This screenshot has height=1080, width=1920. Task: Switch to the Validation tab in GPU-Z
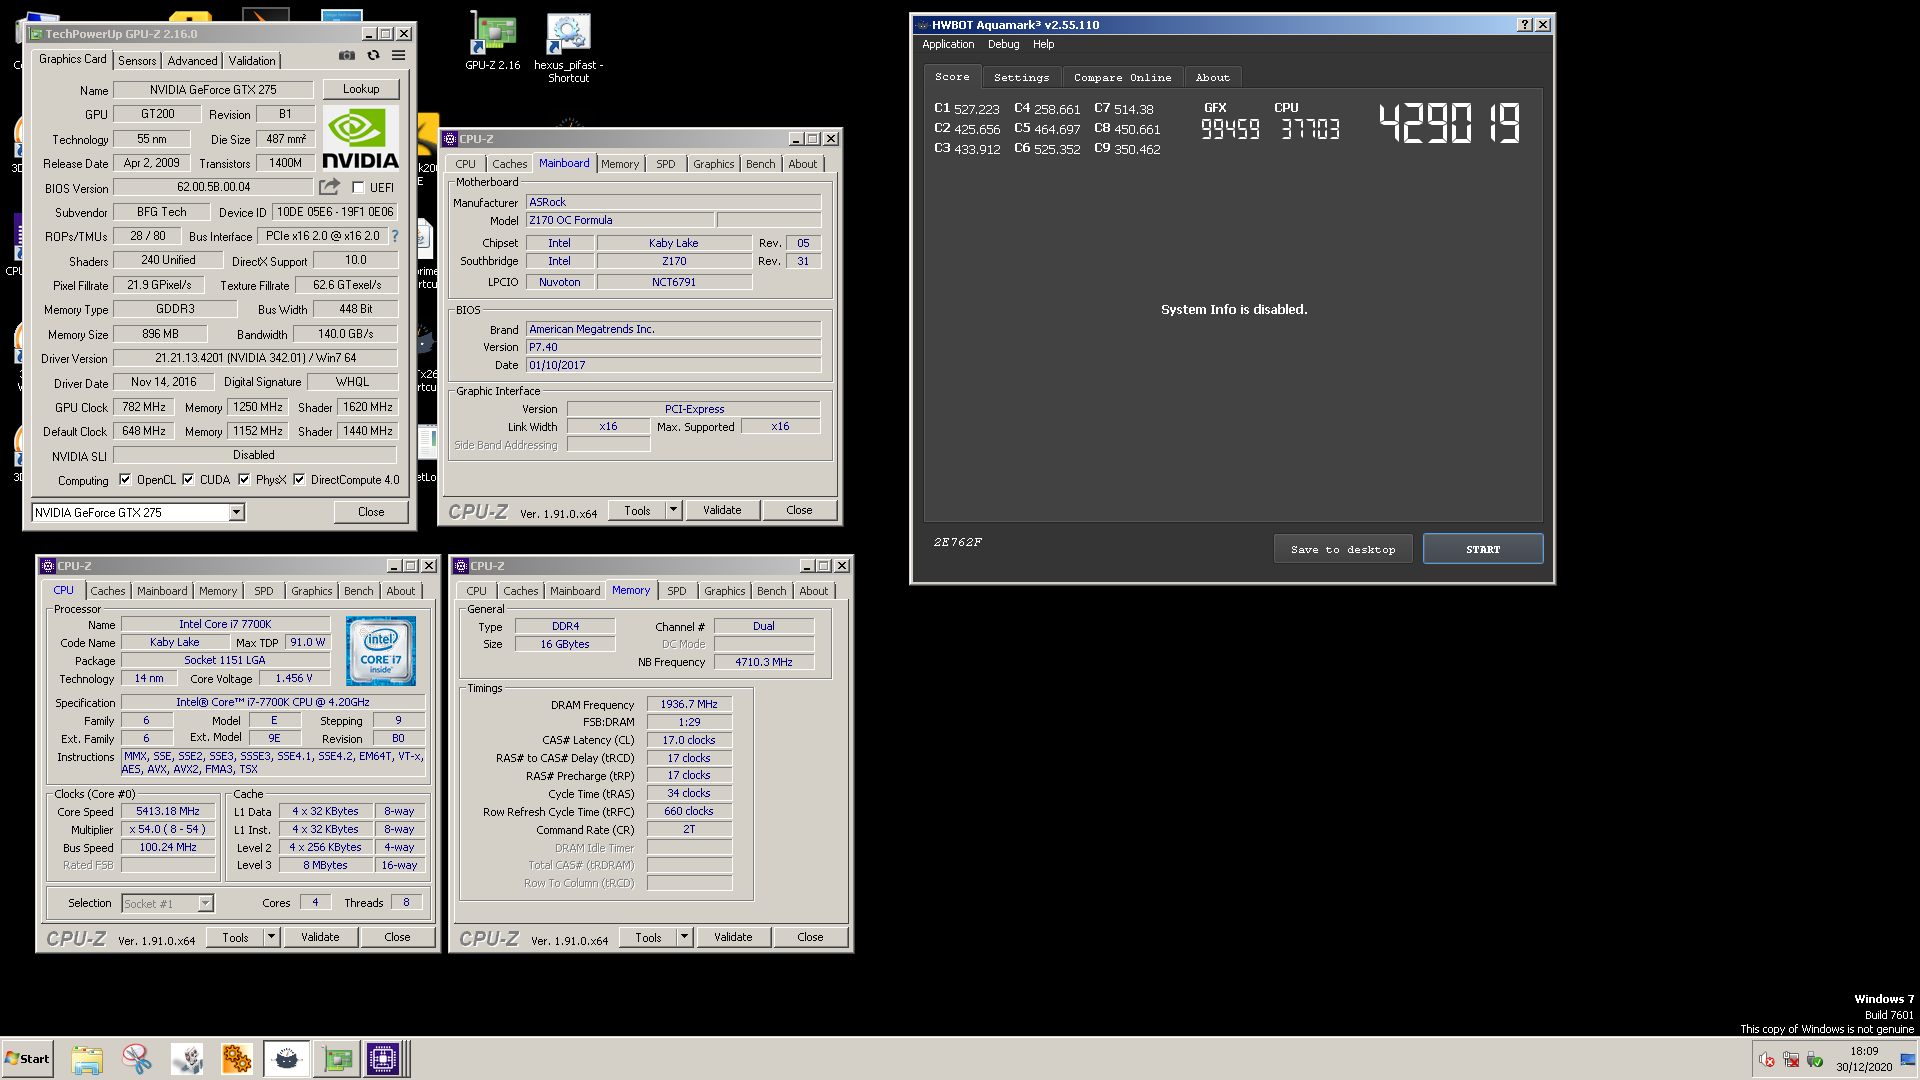tap(252, 61)
